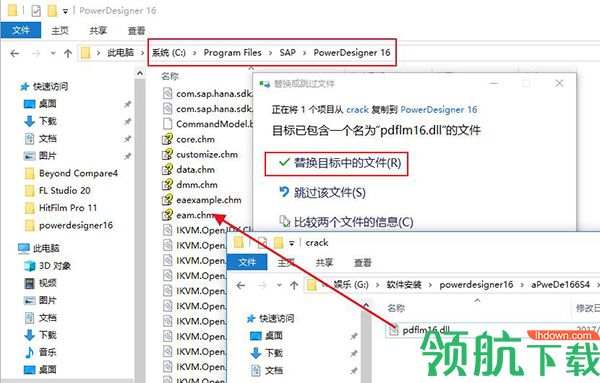Open powerdesigner16 folder in sidebar
Screen dimensions: 600x383
[76, 225]
